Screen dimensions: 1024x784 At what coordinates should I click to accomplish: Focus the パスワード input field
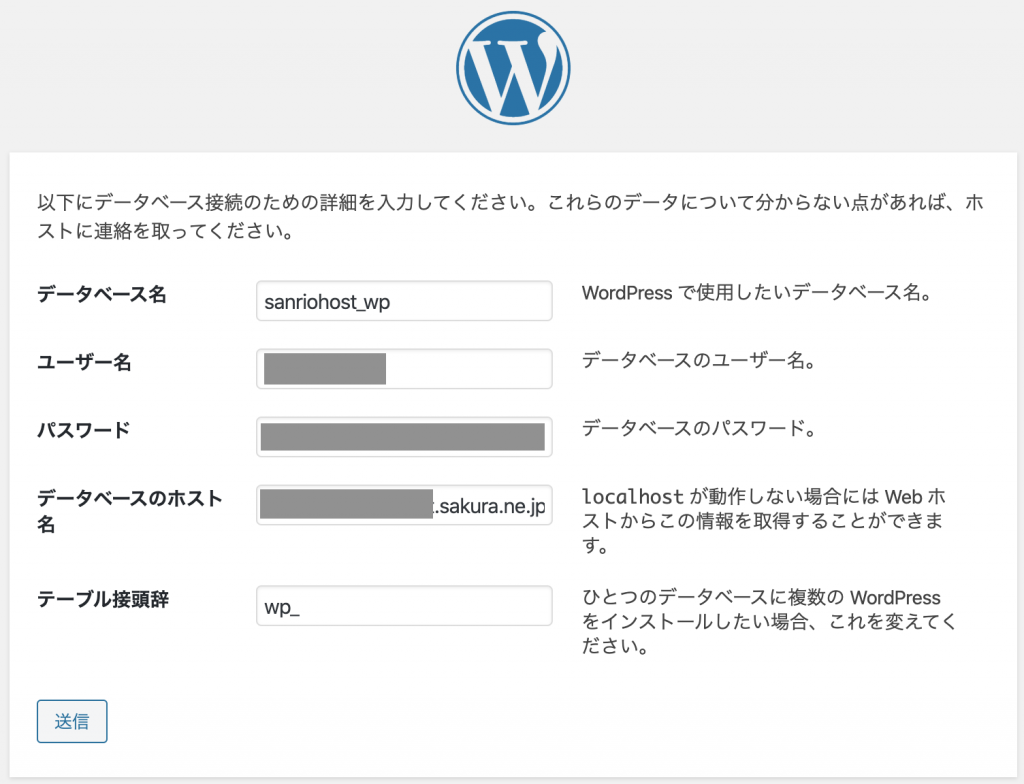(404, 437)
